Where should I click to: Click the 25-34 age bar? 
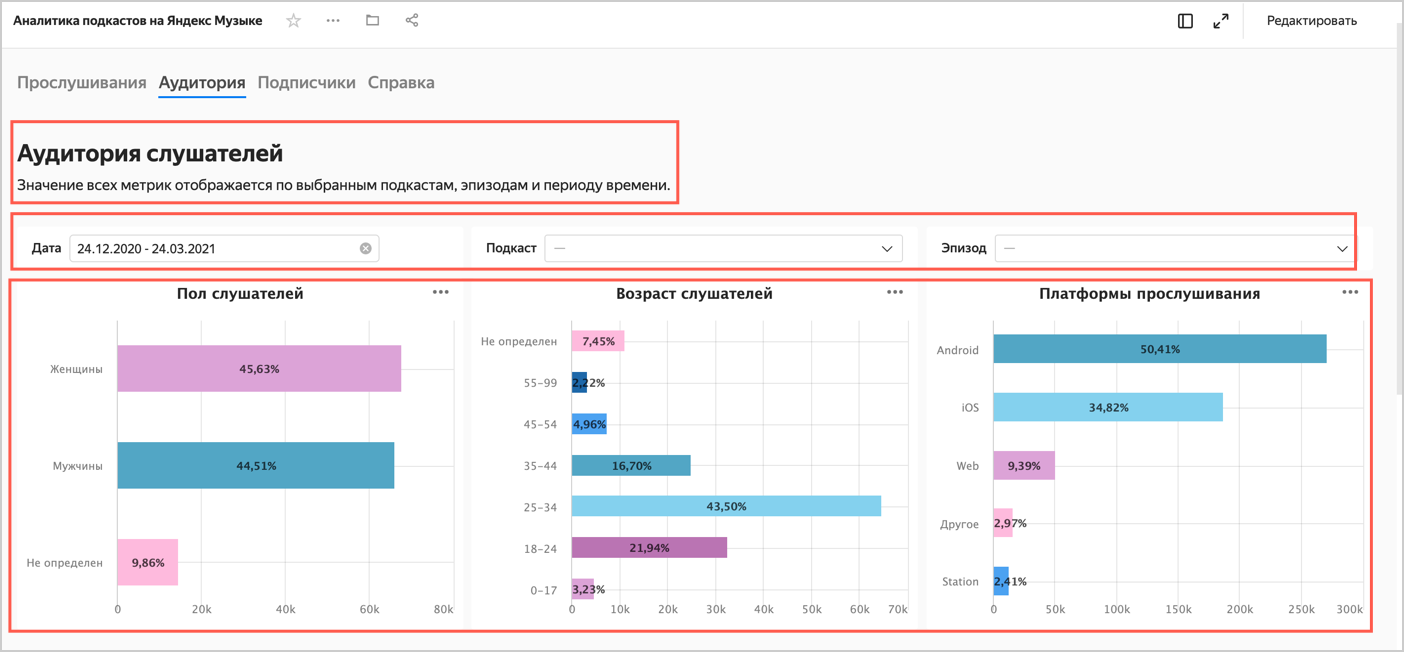tap(725, 506)
